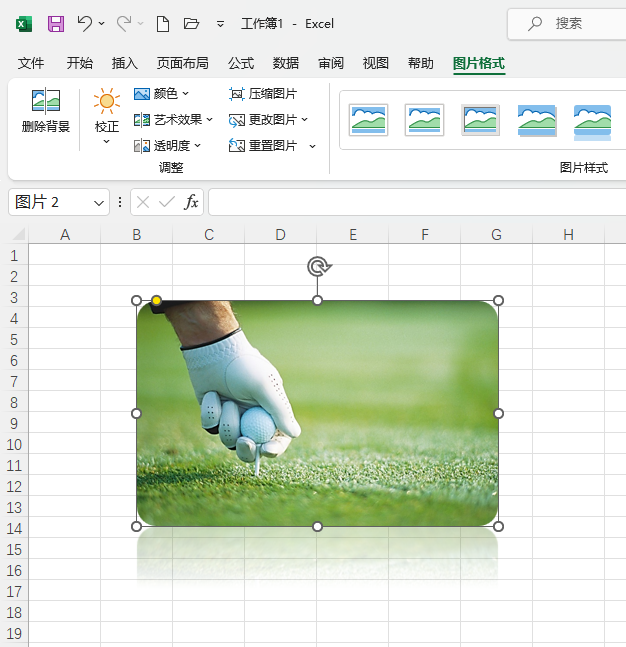The height and width of the screenshot is (647, 626).
Task: Open the 文件 menu tab
Action: (31, 63)
